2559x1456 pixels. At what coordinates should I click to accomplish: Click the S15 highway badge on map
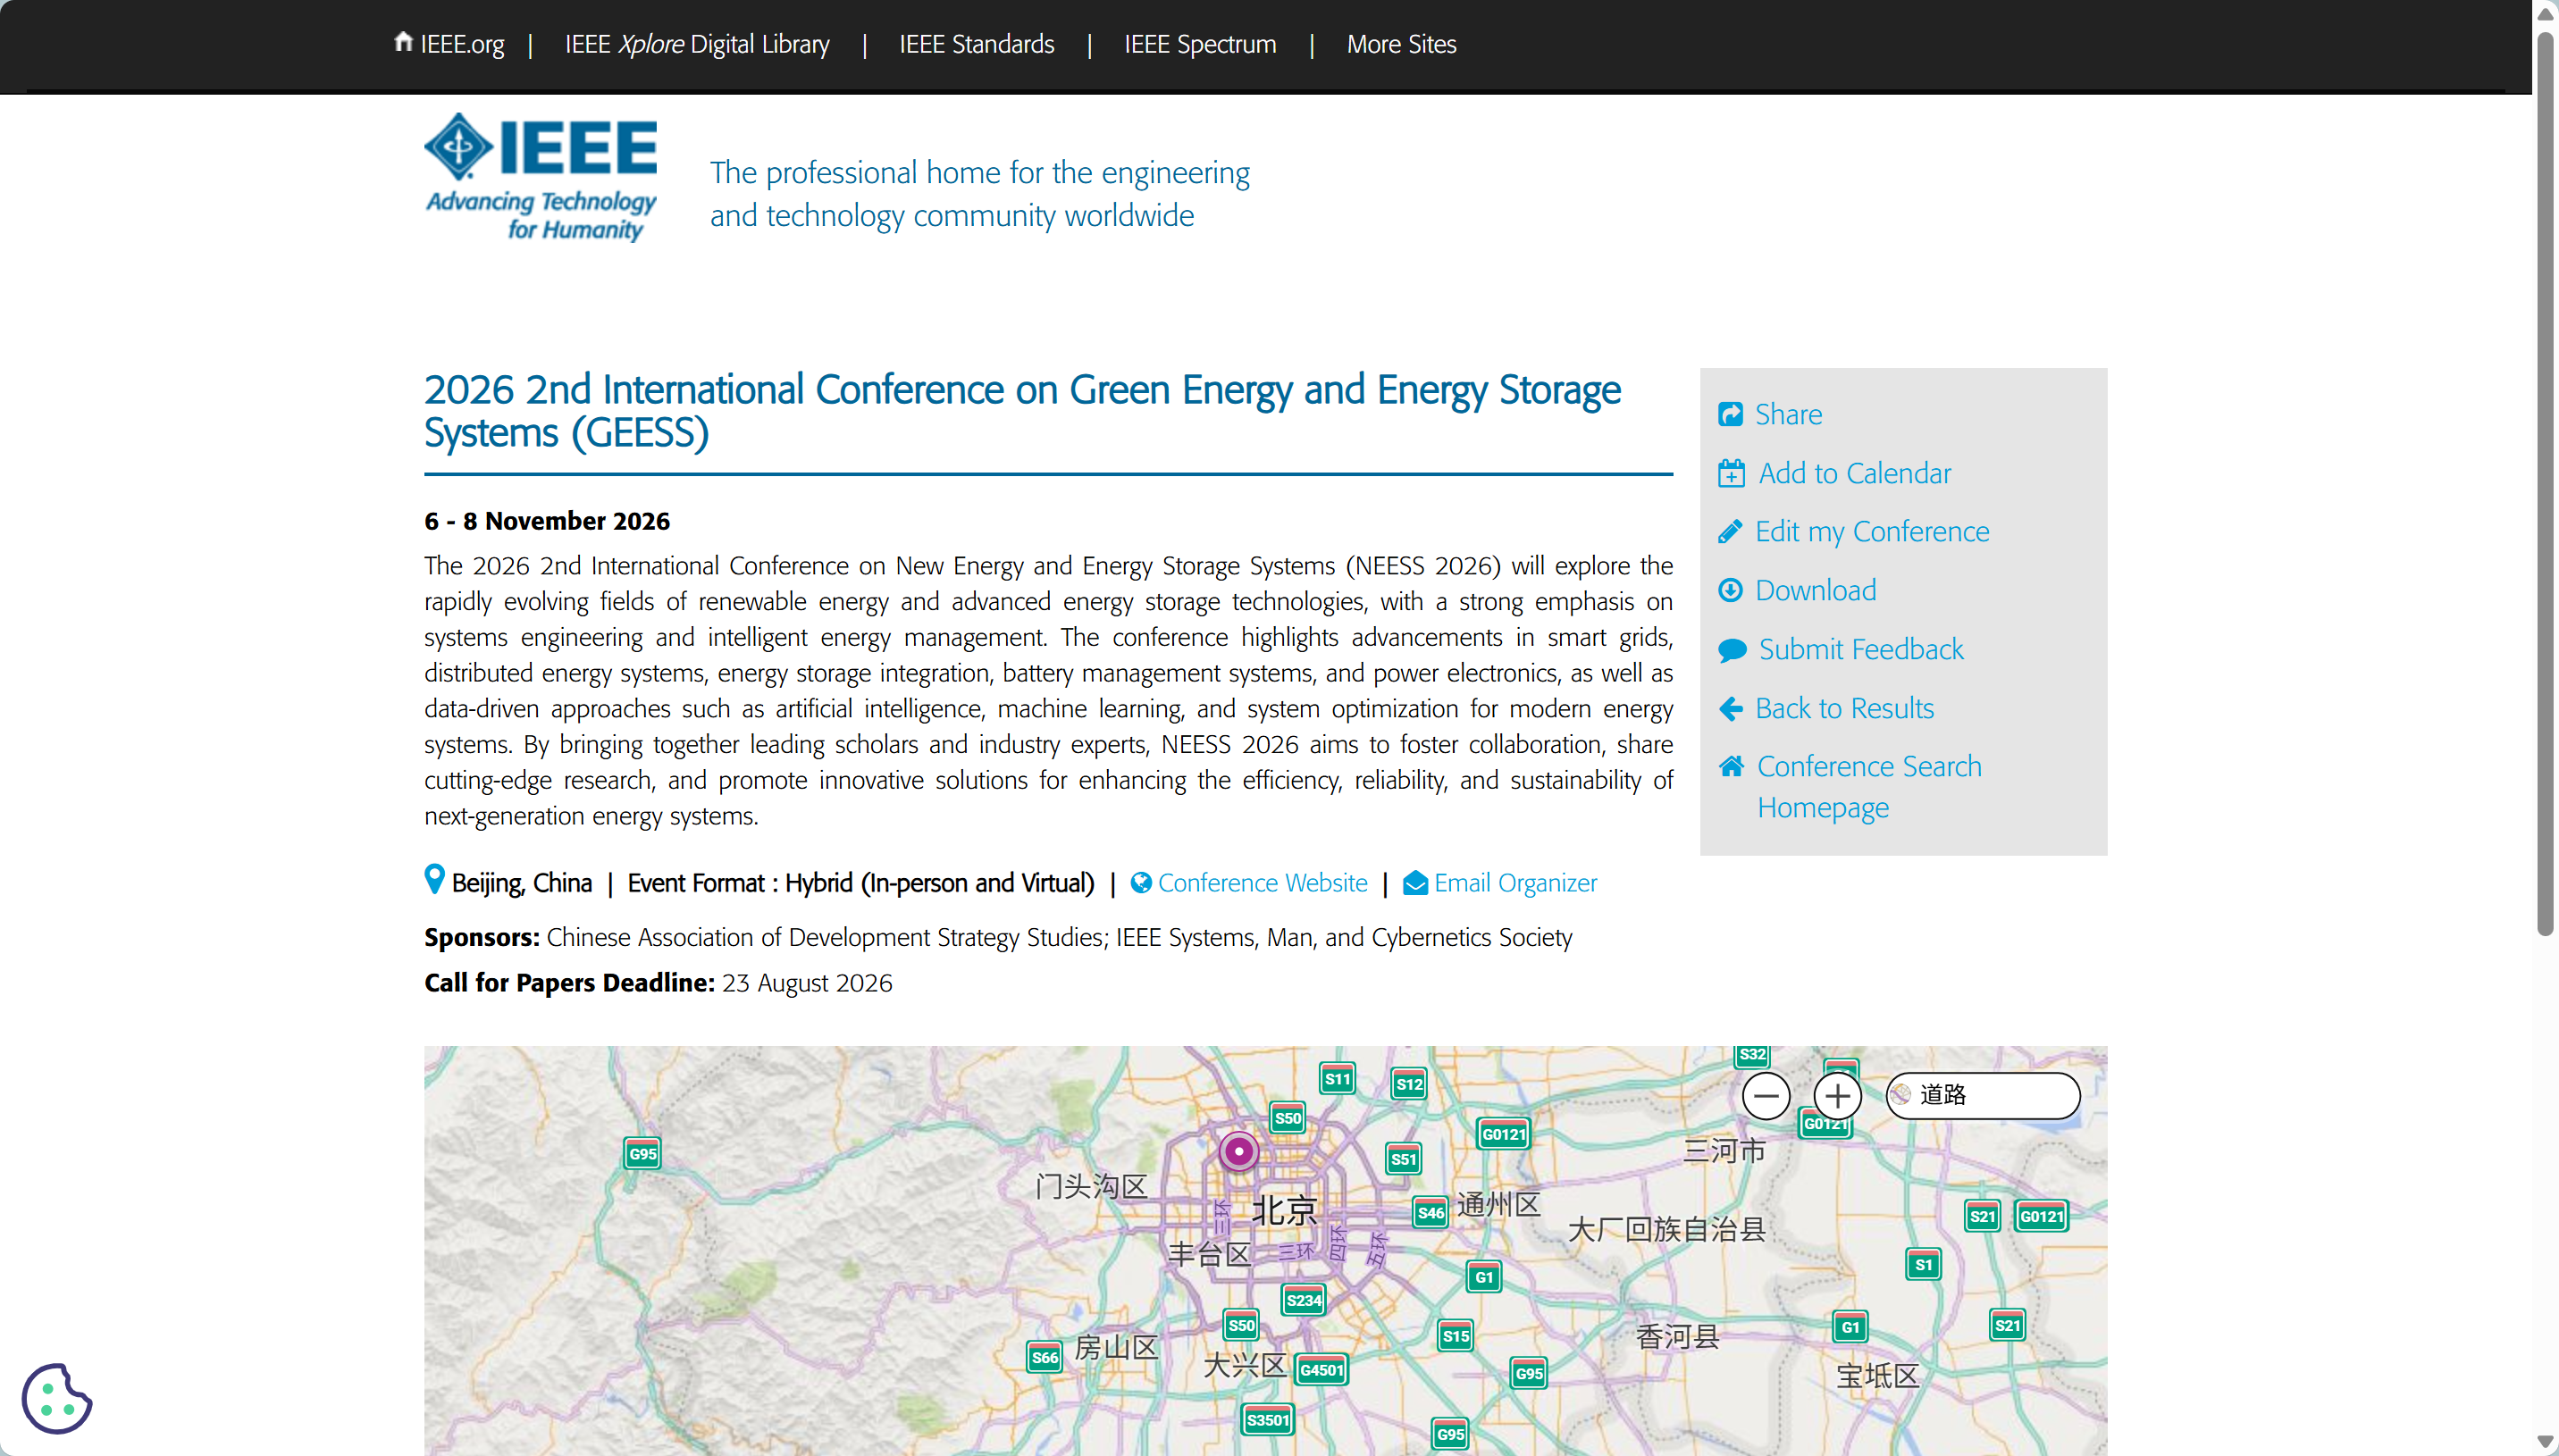click(1455, 1335)
